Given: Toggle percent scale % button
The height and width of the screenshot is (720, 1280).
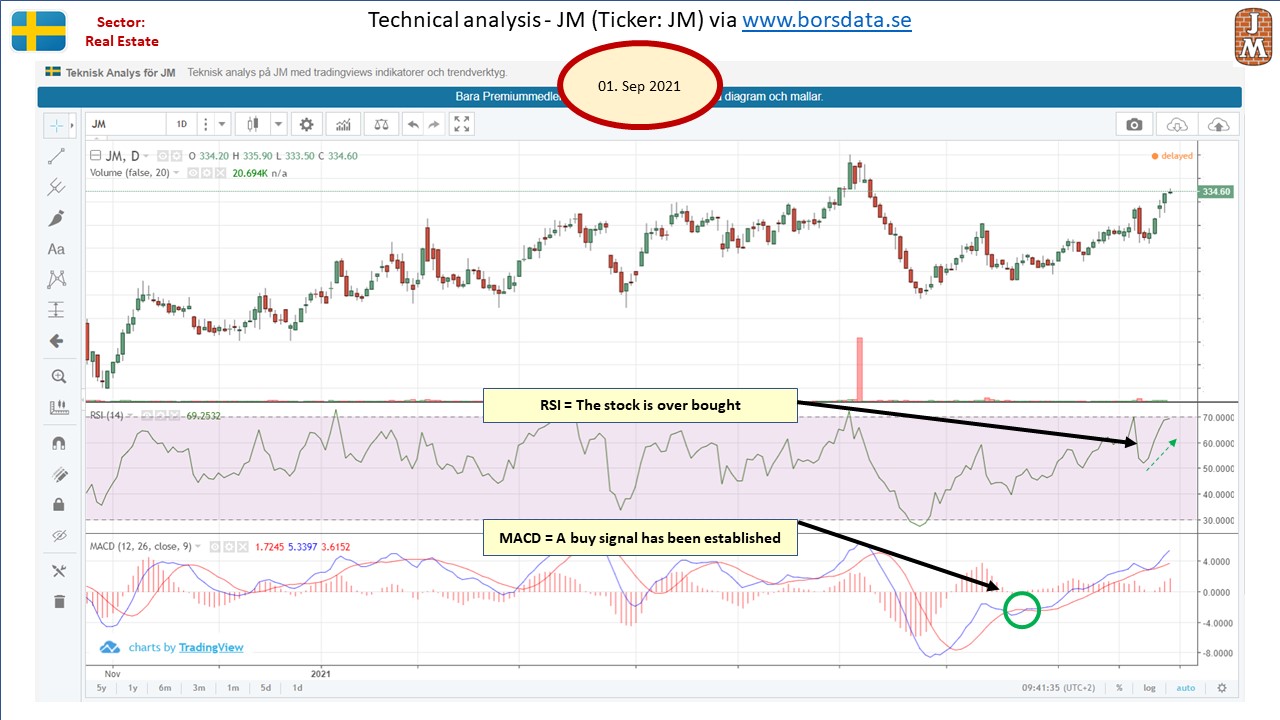Looking at the screenshot, I should click(1120, 688).
